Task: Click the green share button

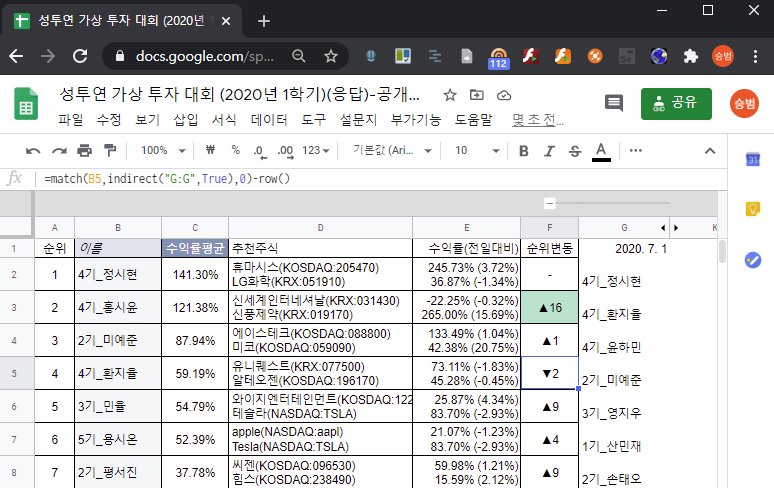Action: coord(676,104)
